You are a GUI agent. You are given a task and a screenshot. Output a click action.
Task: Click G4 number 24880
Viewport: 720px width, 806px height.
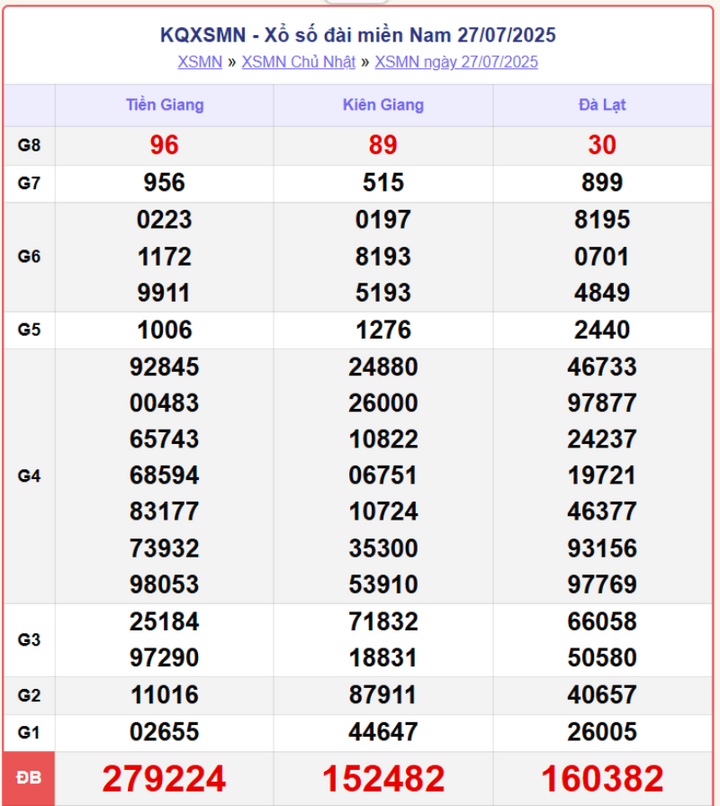(x=383, y=367)
